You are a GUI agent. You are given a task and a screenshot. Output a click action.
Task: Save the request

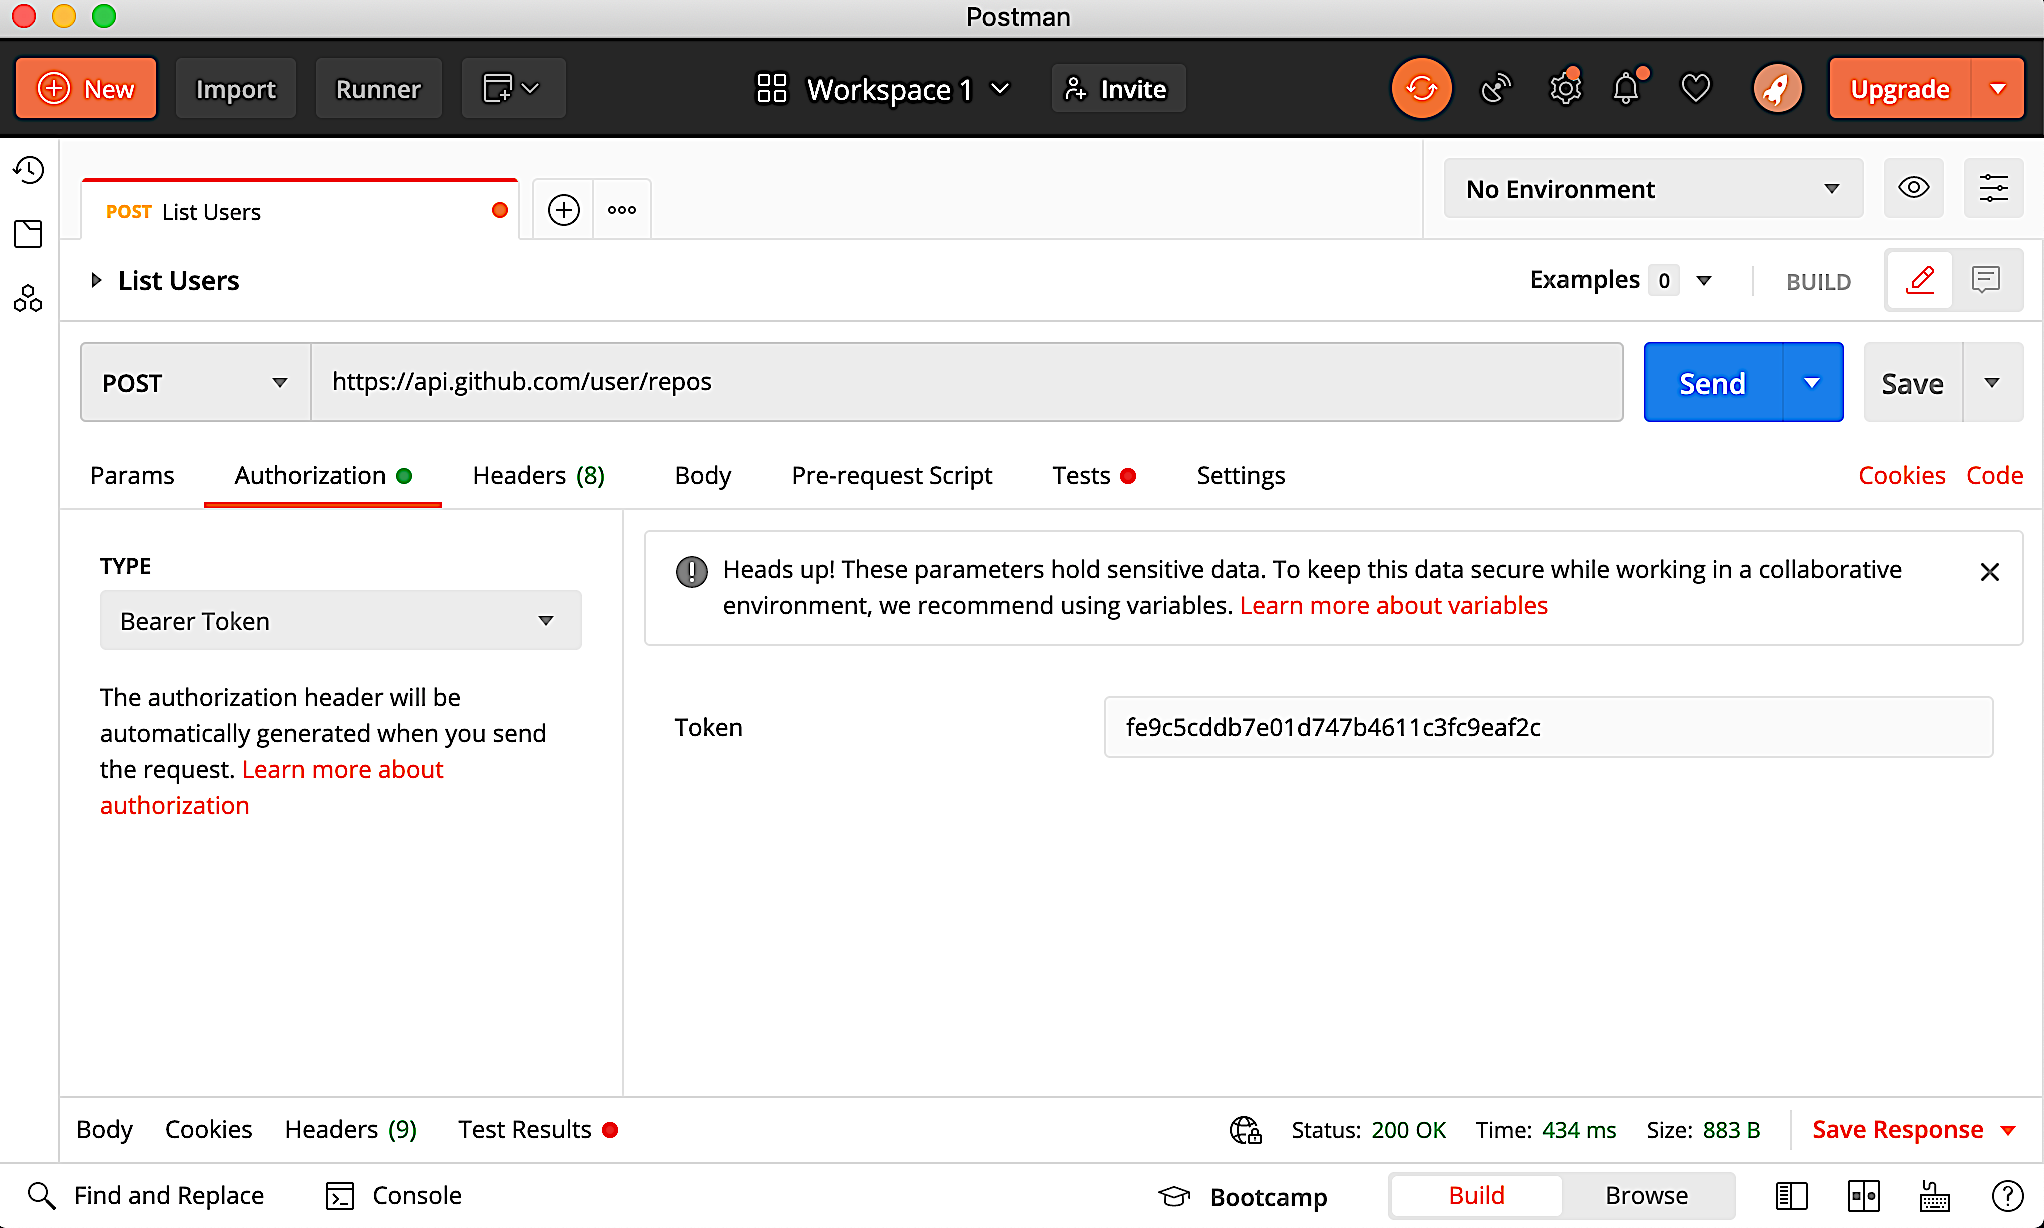(x=1913, y=382)
